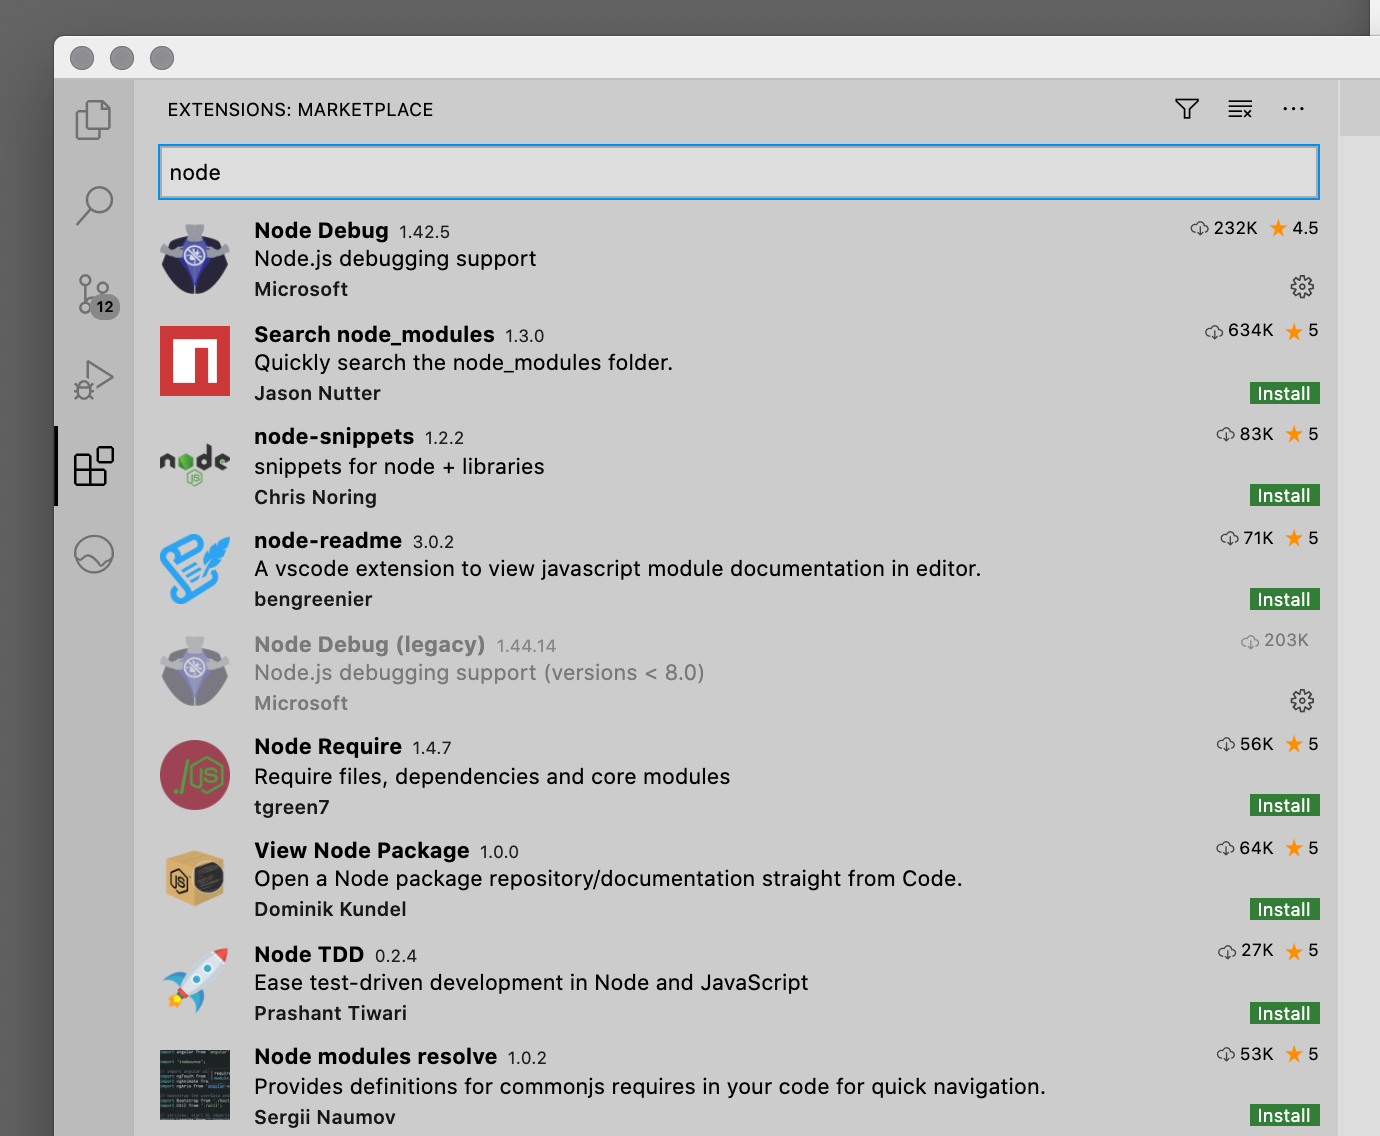This screenshot has width=1380, height=1136.
Task: Open the Manage gear for Node Debug
Action: (x=1302, y=287)
